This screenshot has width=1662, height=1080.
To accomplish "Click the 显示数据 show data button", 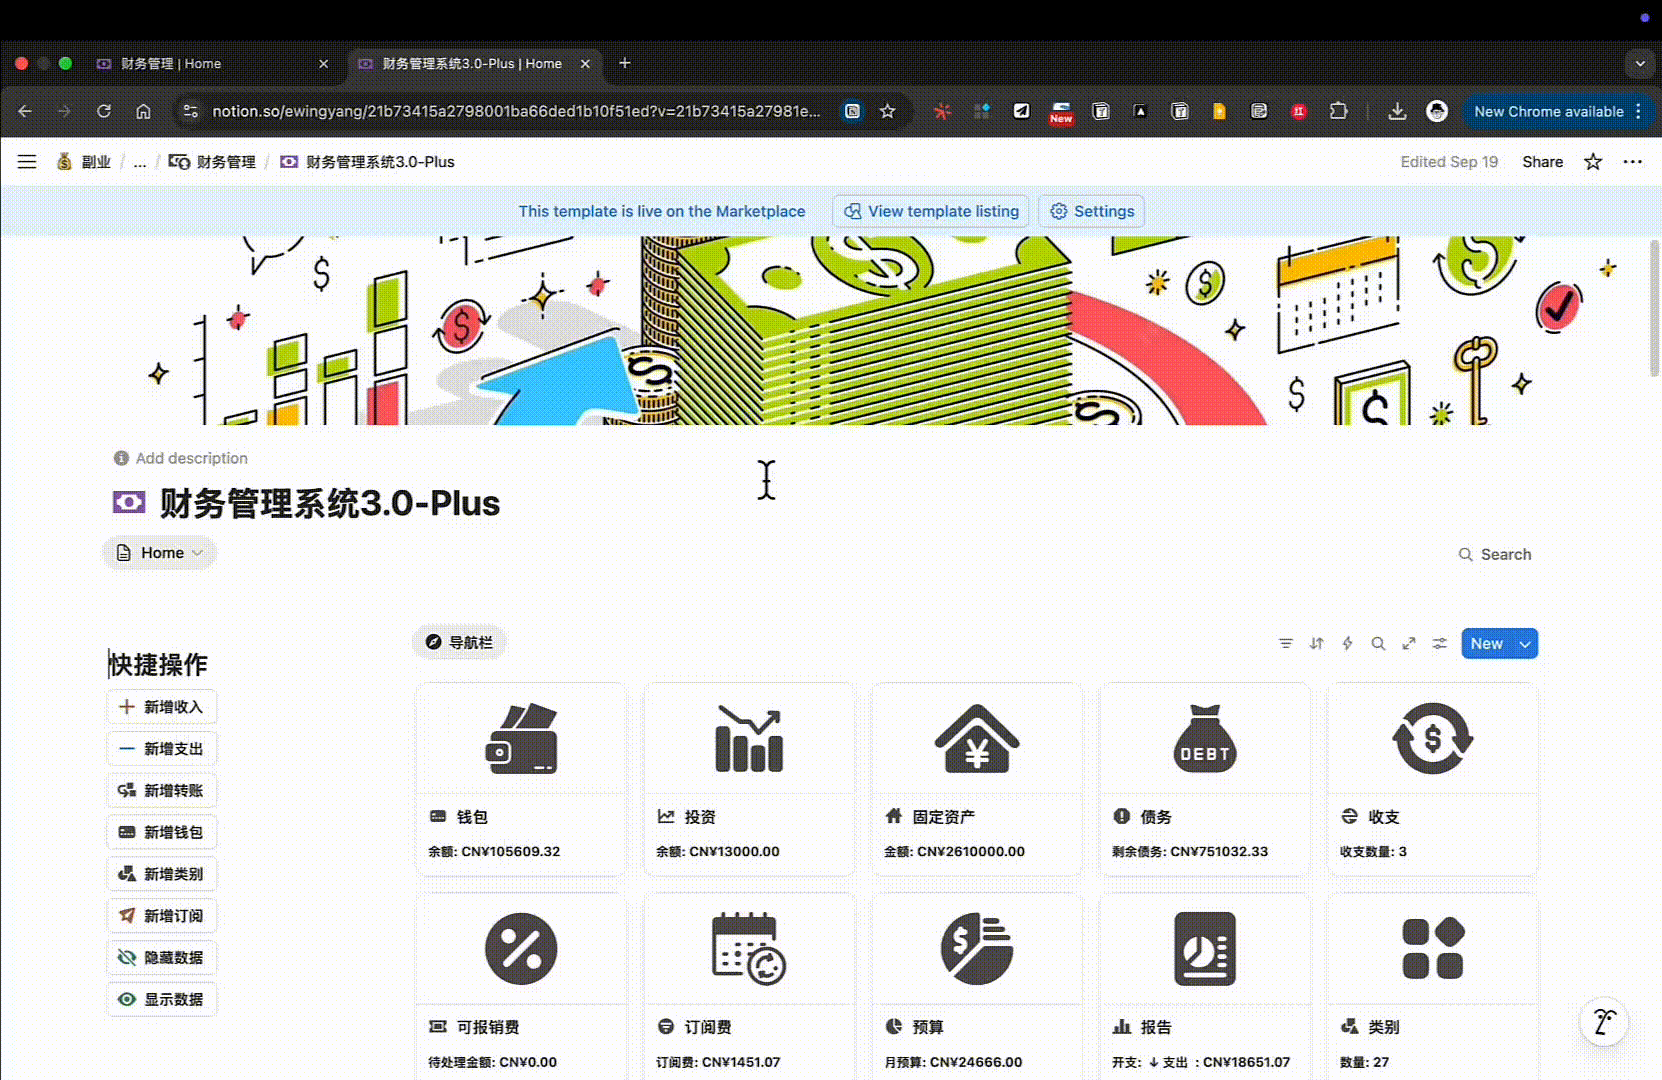I will [x=162, y=1000].
